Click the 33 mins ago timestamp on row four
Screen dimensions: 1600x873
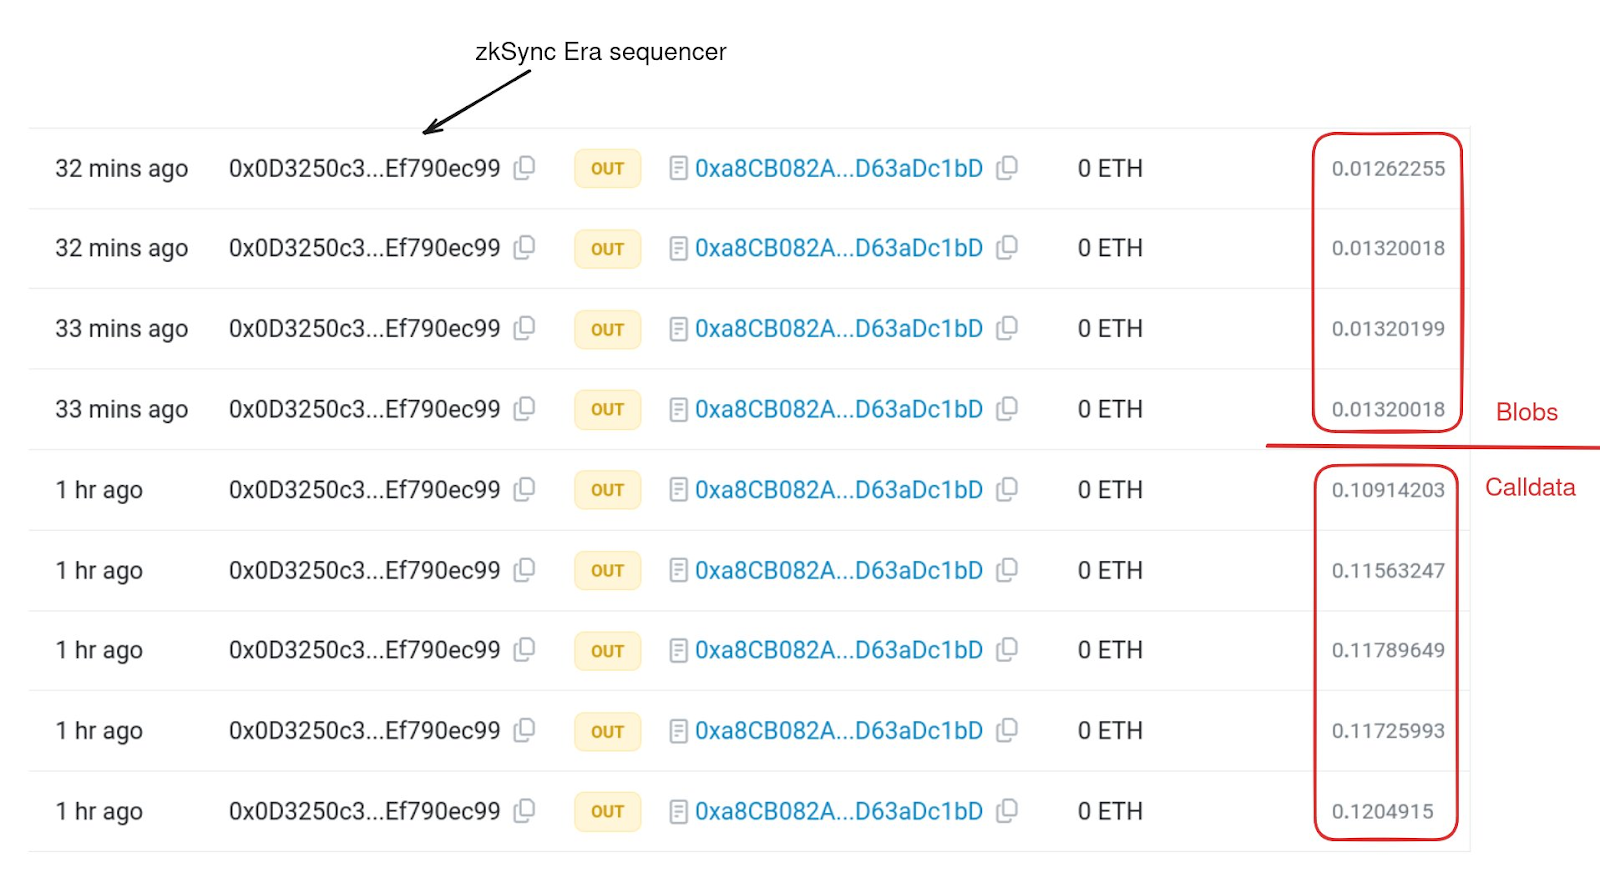tap(121, 408)
